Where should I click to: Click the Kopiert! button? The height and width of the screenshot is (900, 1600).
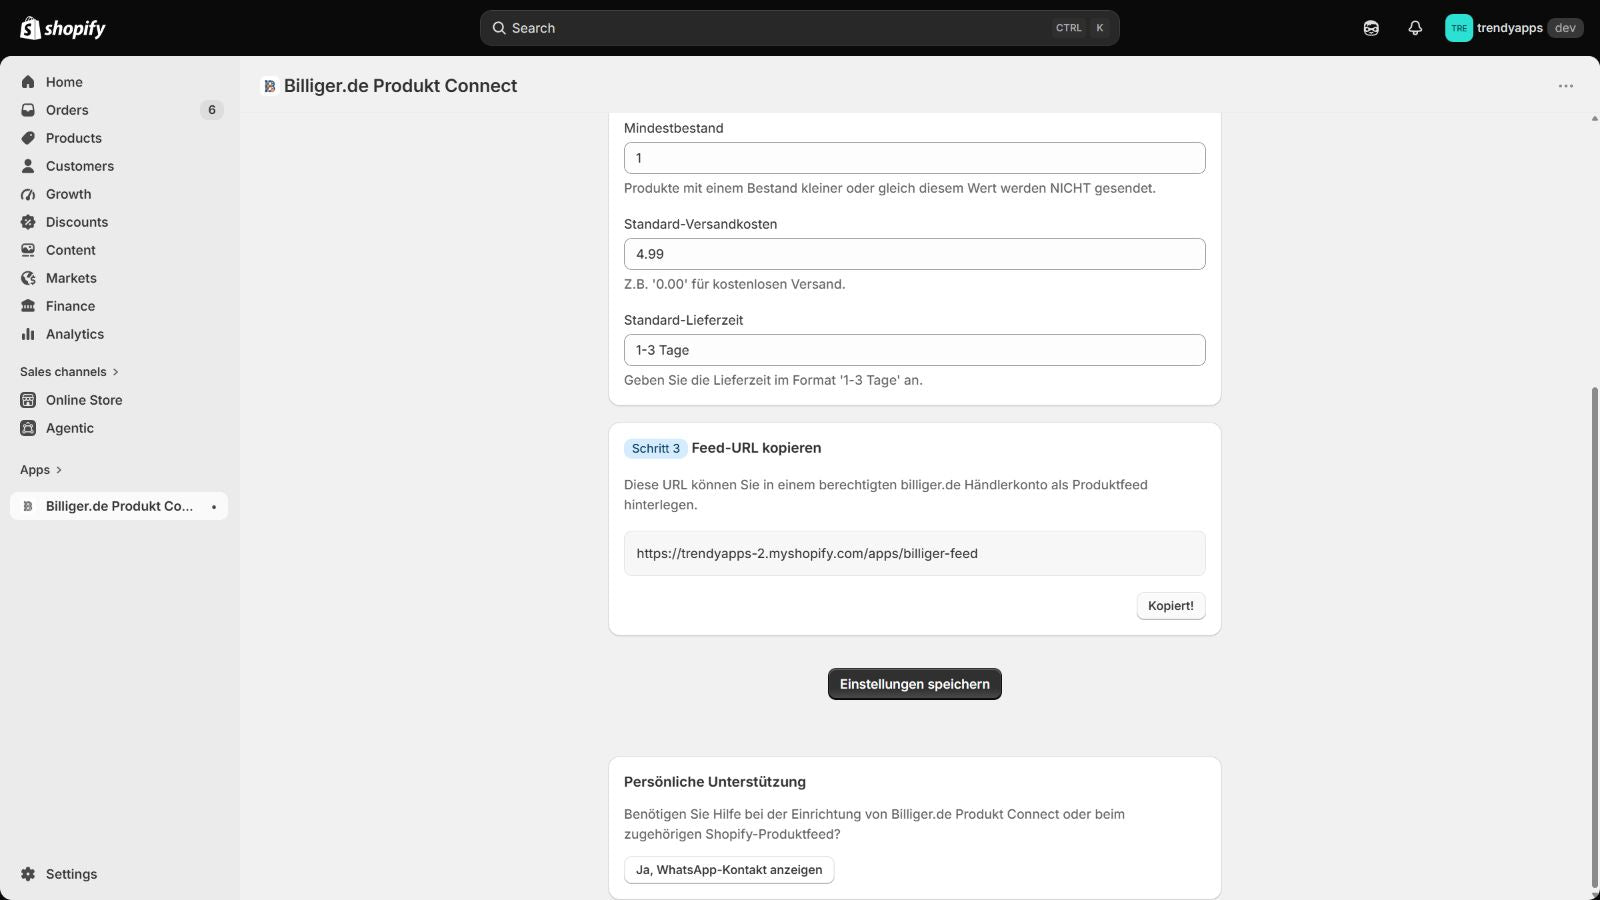(1171, 606)
